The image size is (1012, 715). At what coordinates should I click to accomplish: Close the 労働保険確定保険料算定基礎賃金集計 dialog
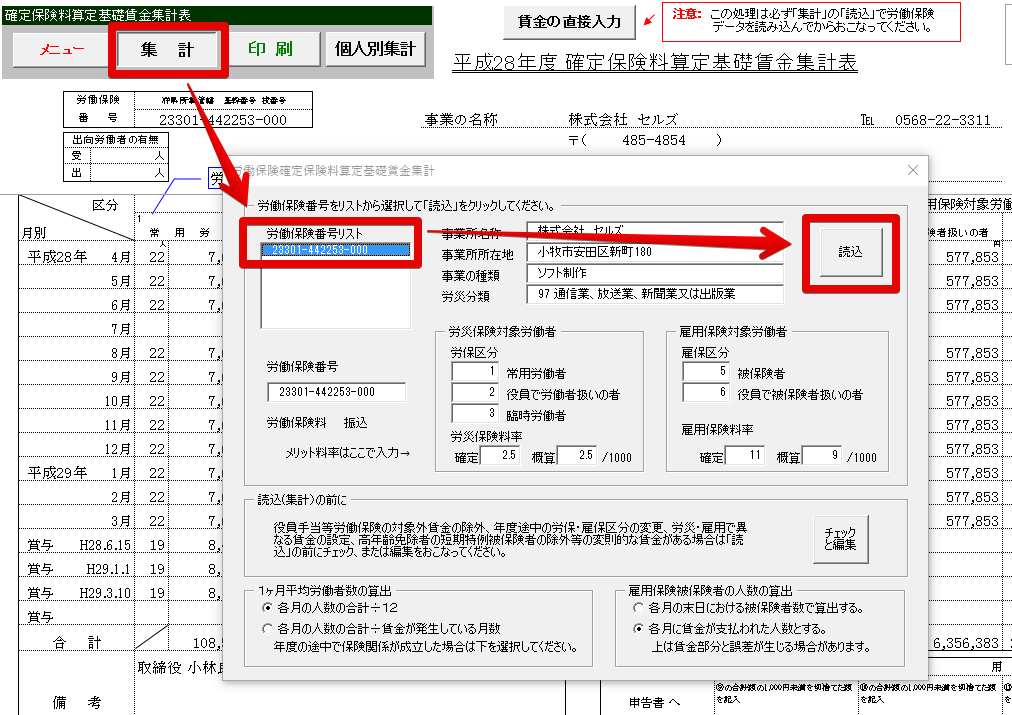click(913, 170)
